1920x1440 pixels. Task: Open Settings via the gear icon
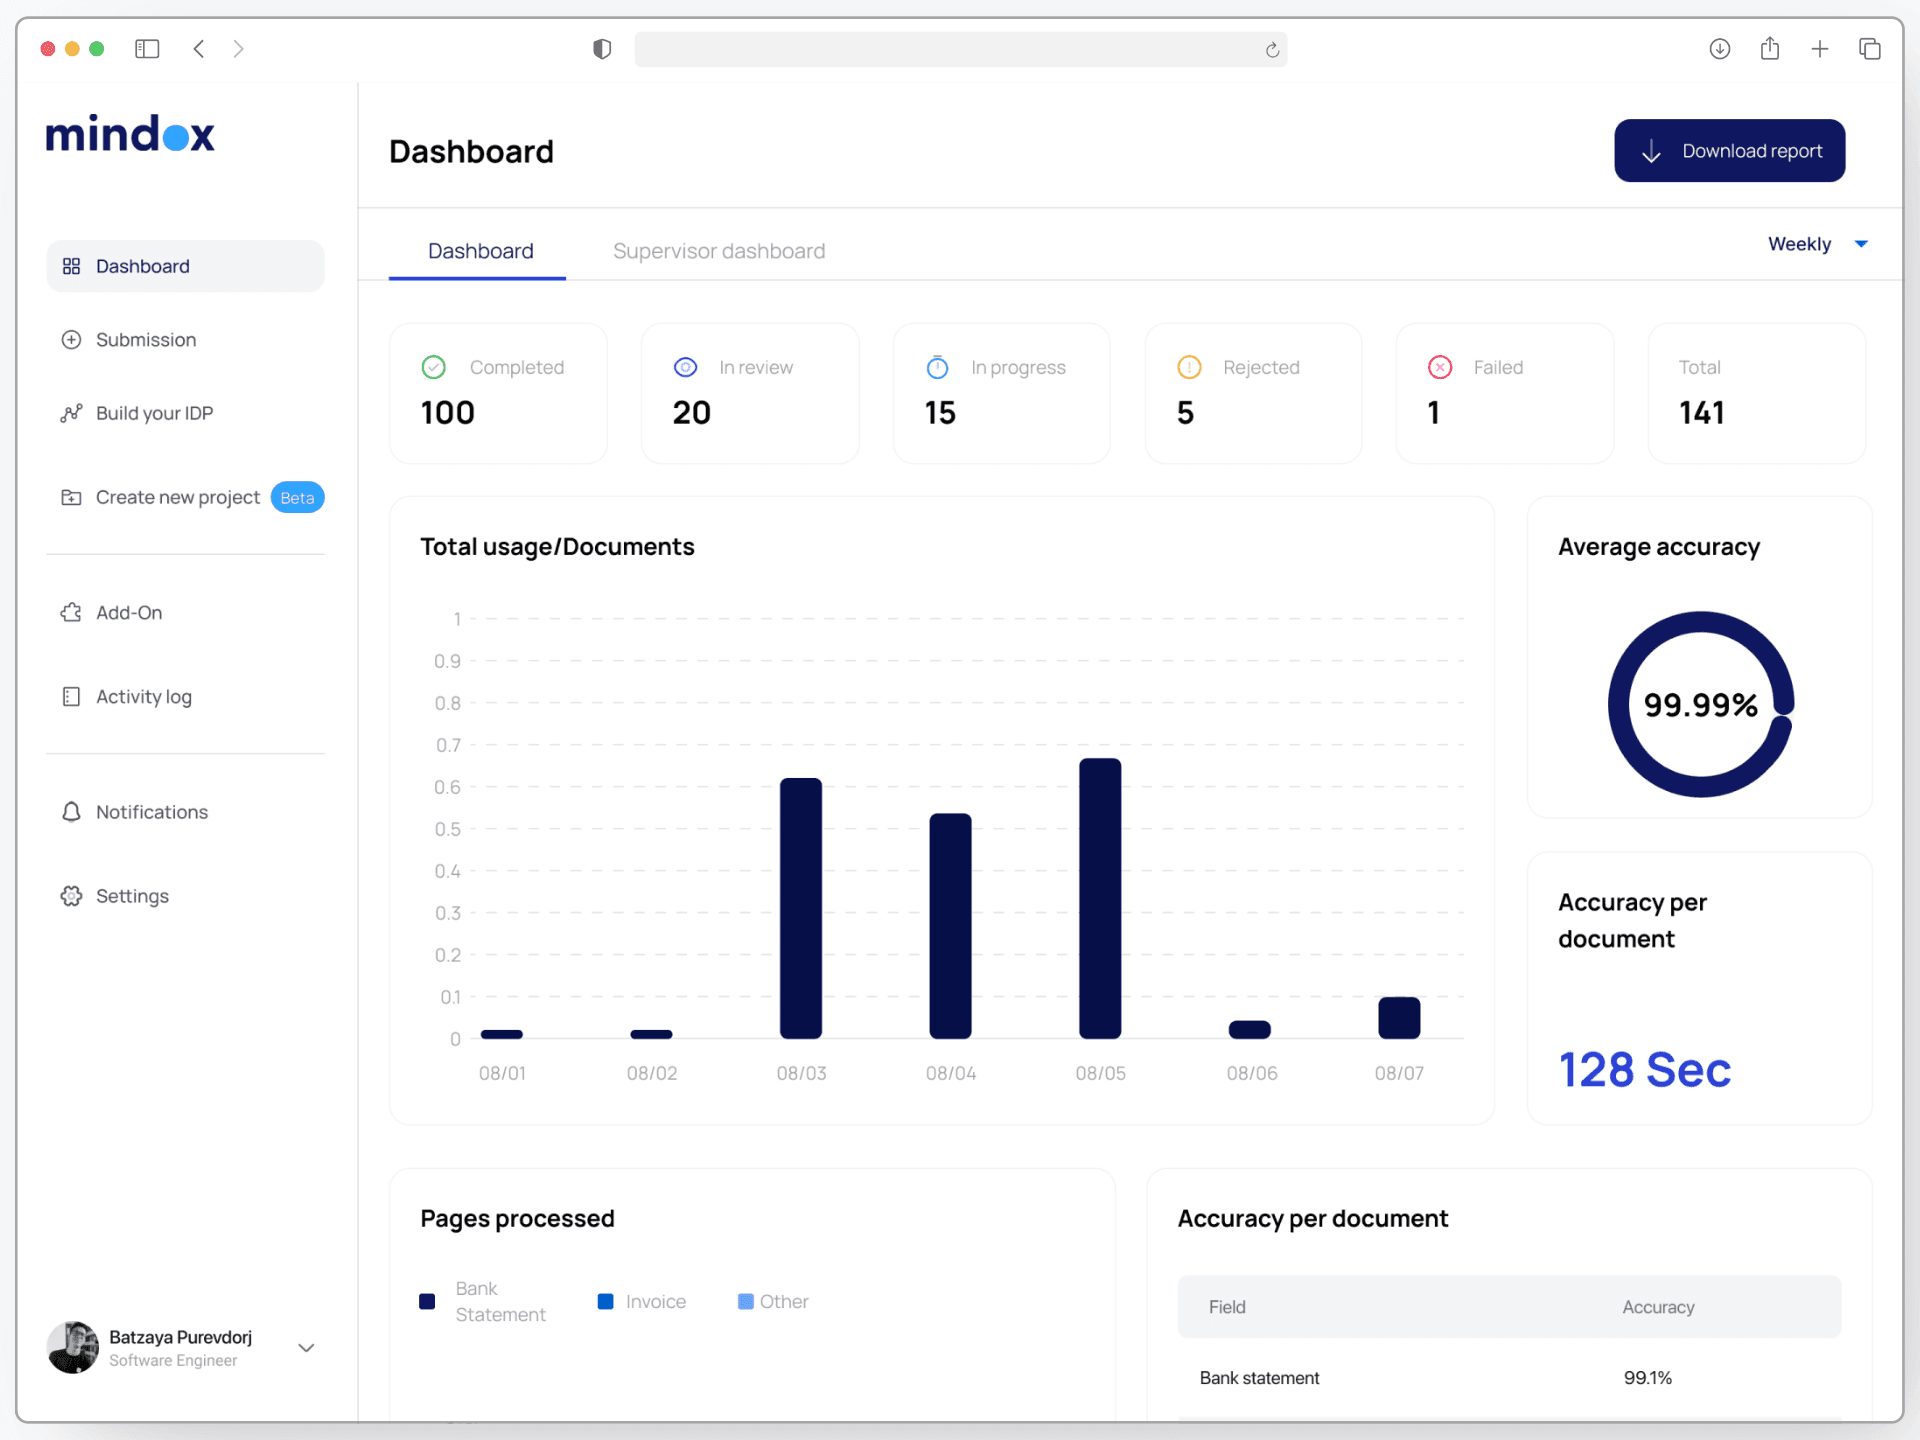pos(71,896)
